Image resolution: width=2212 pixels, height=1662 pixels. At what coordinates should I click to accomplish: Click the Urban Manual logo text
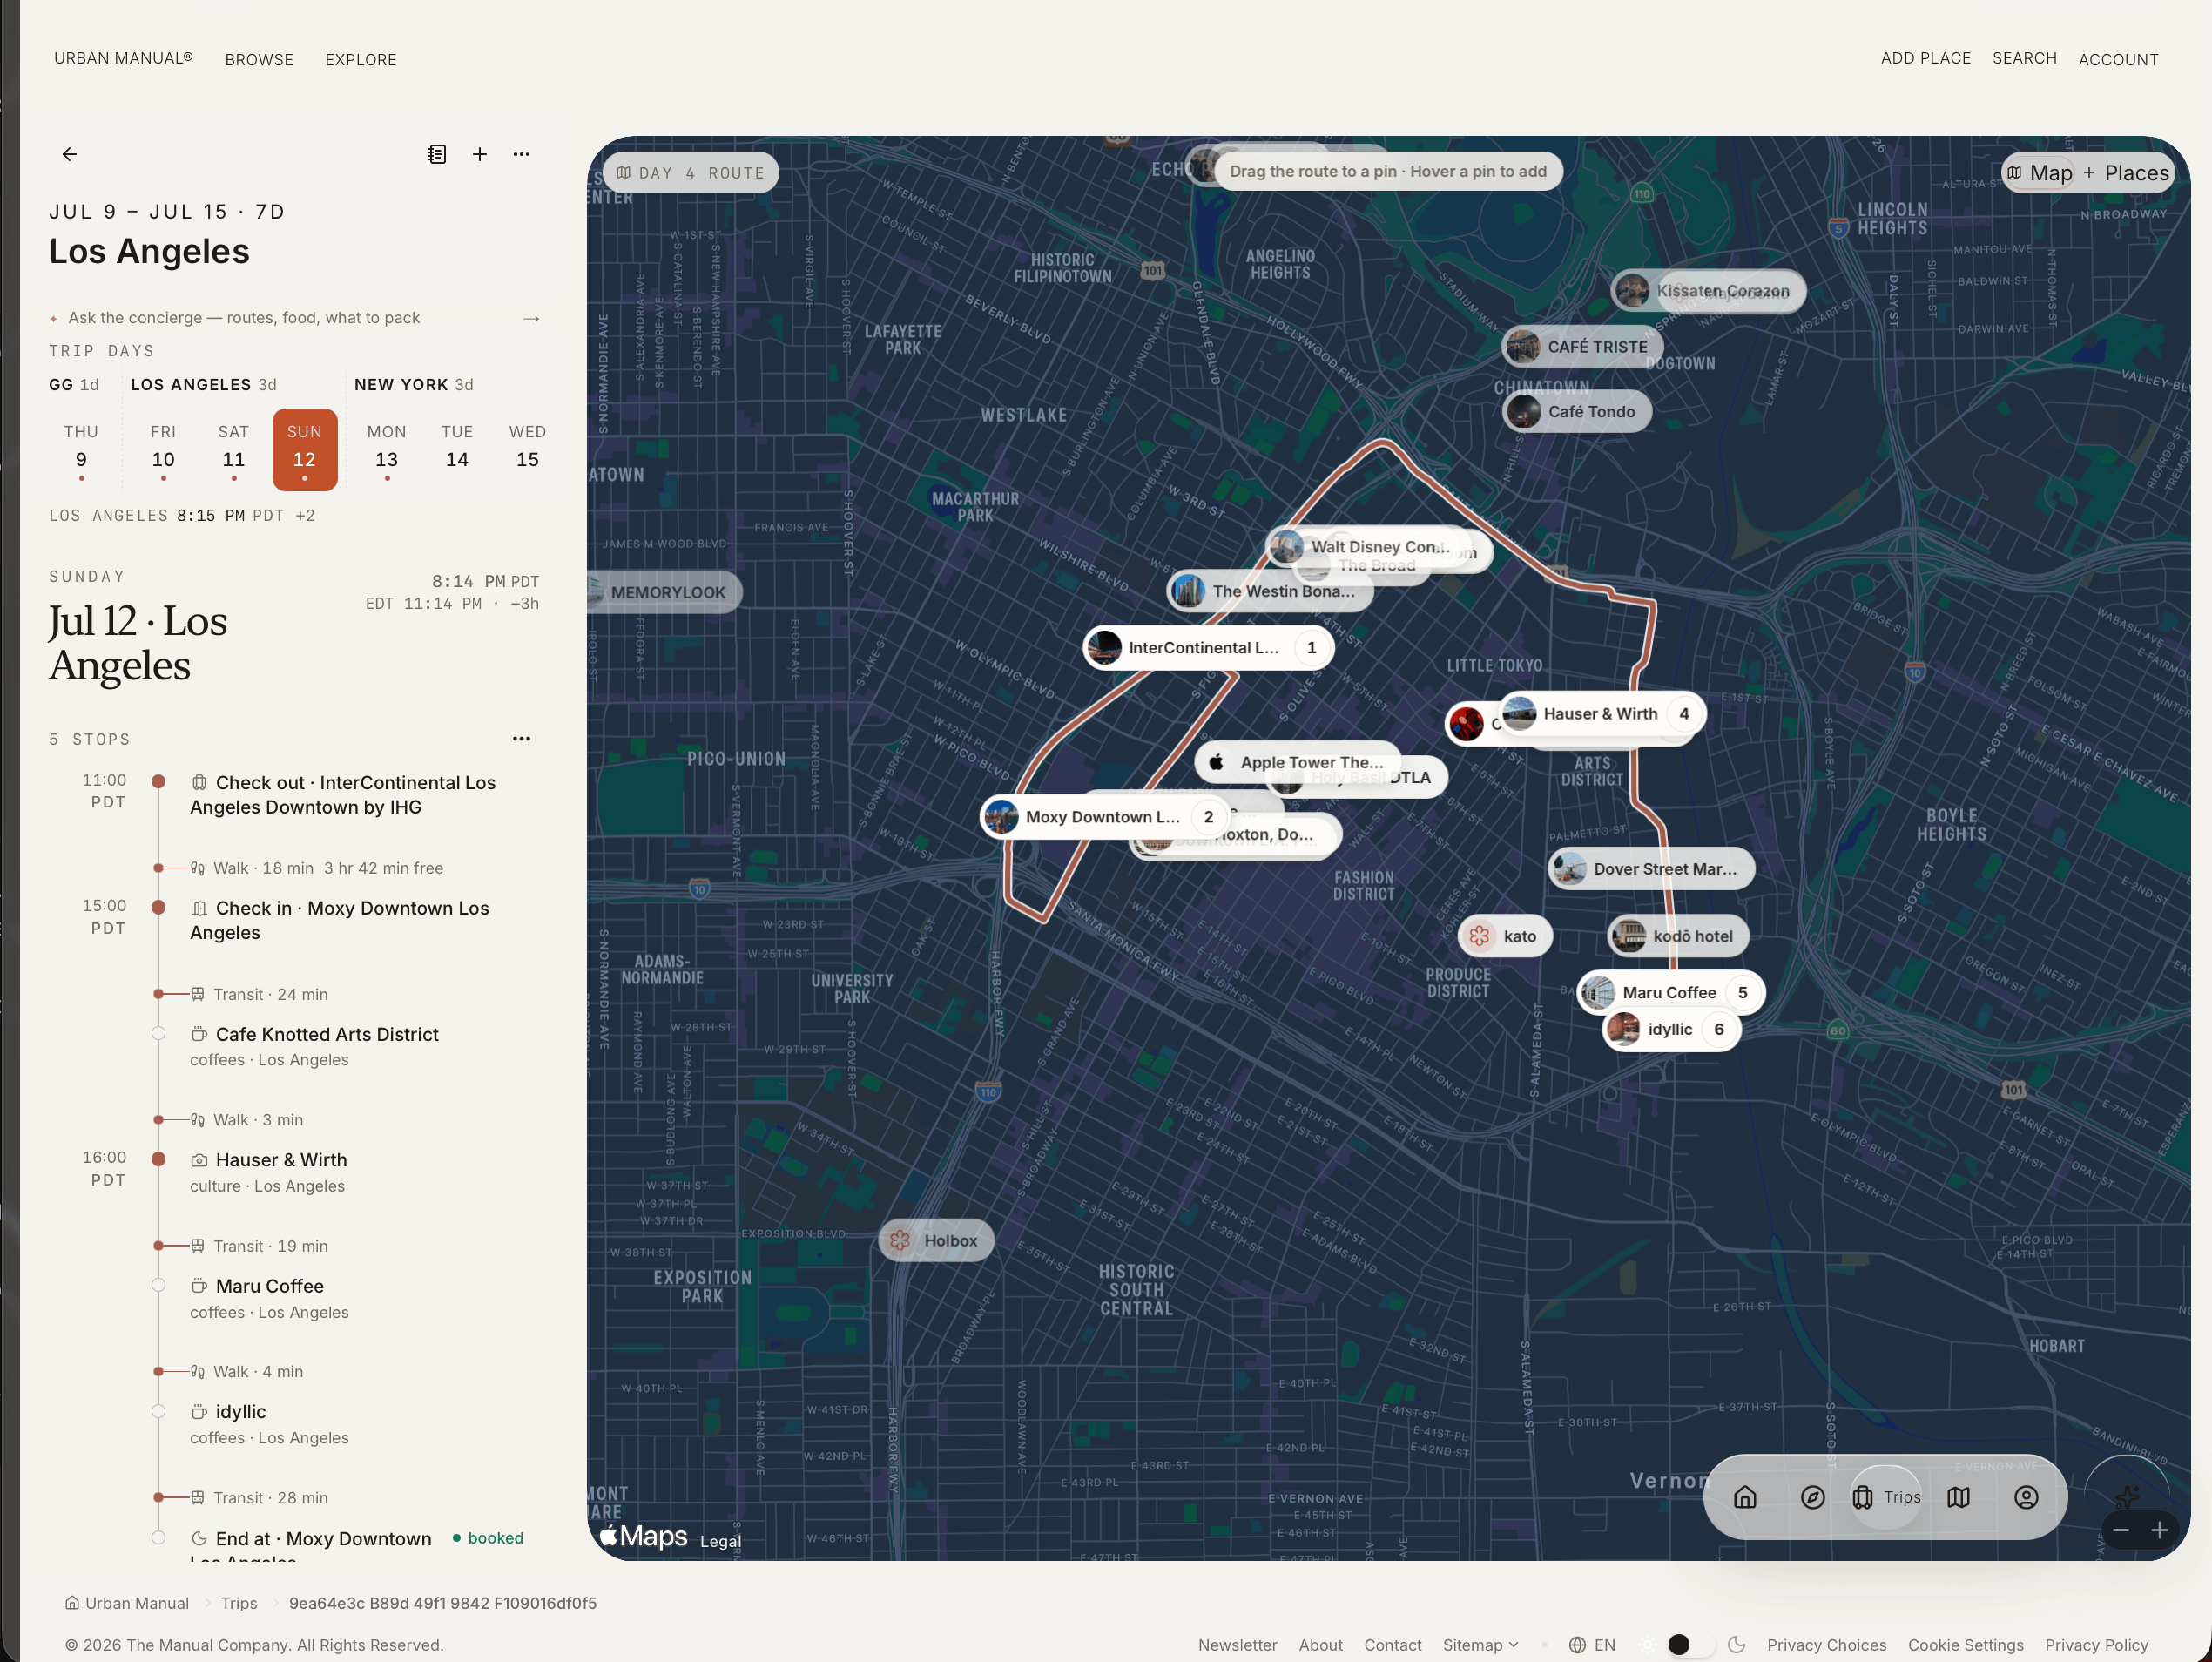point(123,59)
